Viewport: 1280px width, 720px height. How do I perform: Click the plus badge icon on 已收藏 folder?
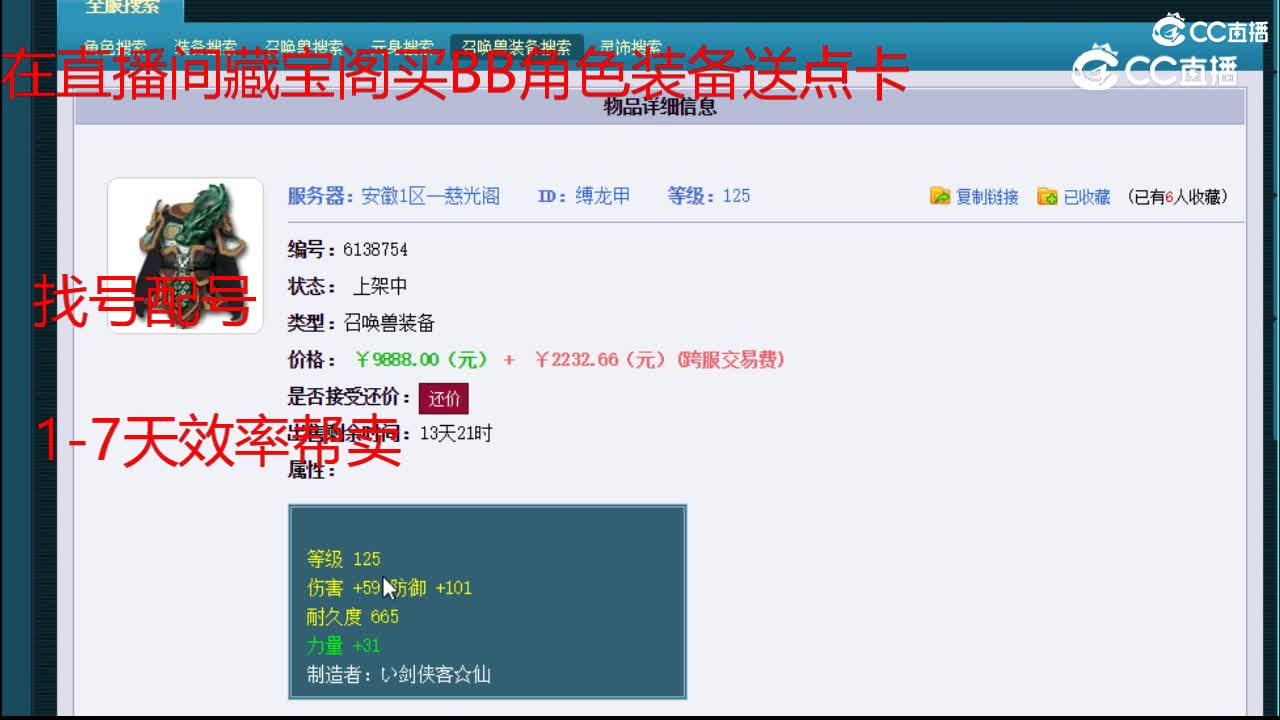click(x=1053, y=200)
